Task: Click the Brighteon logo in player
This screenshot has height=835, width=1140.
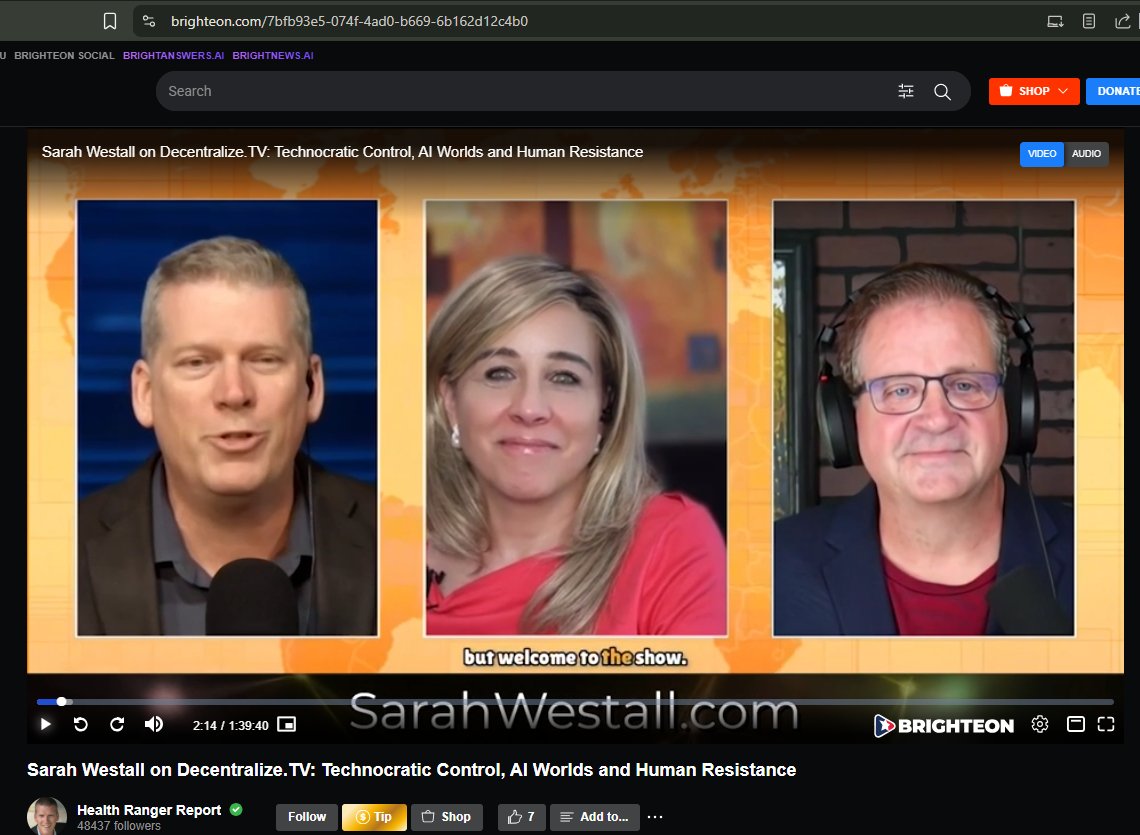Action: click(943, 725)
